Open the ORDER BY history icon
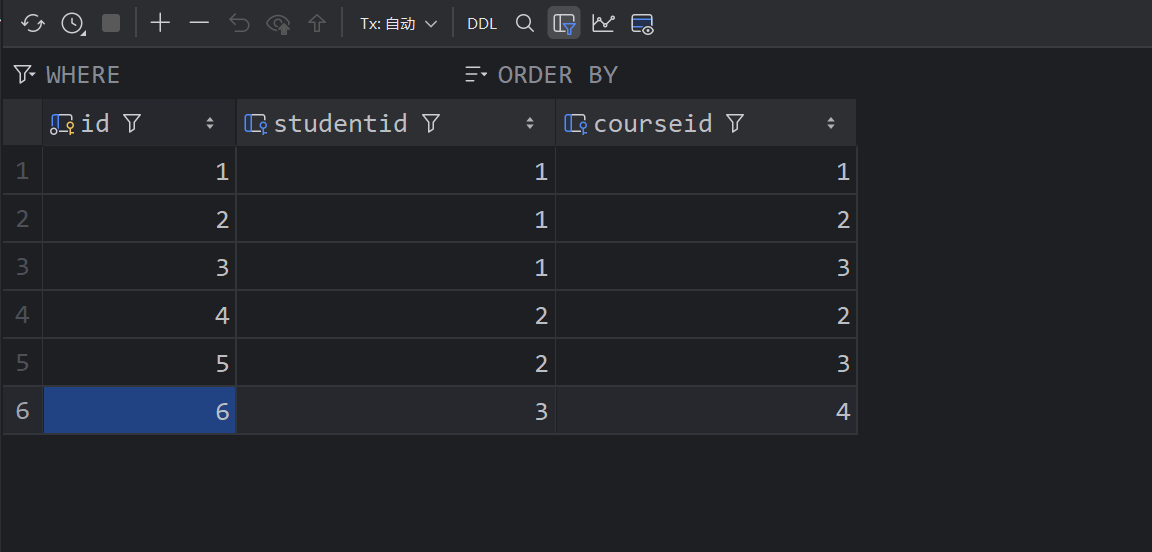The height and width of the screenshot is (552, 1152). [x=476, y=74]
